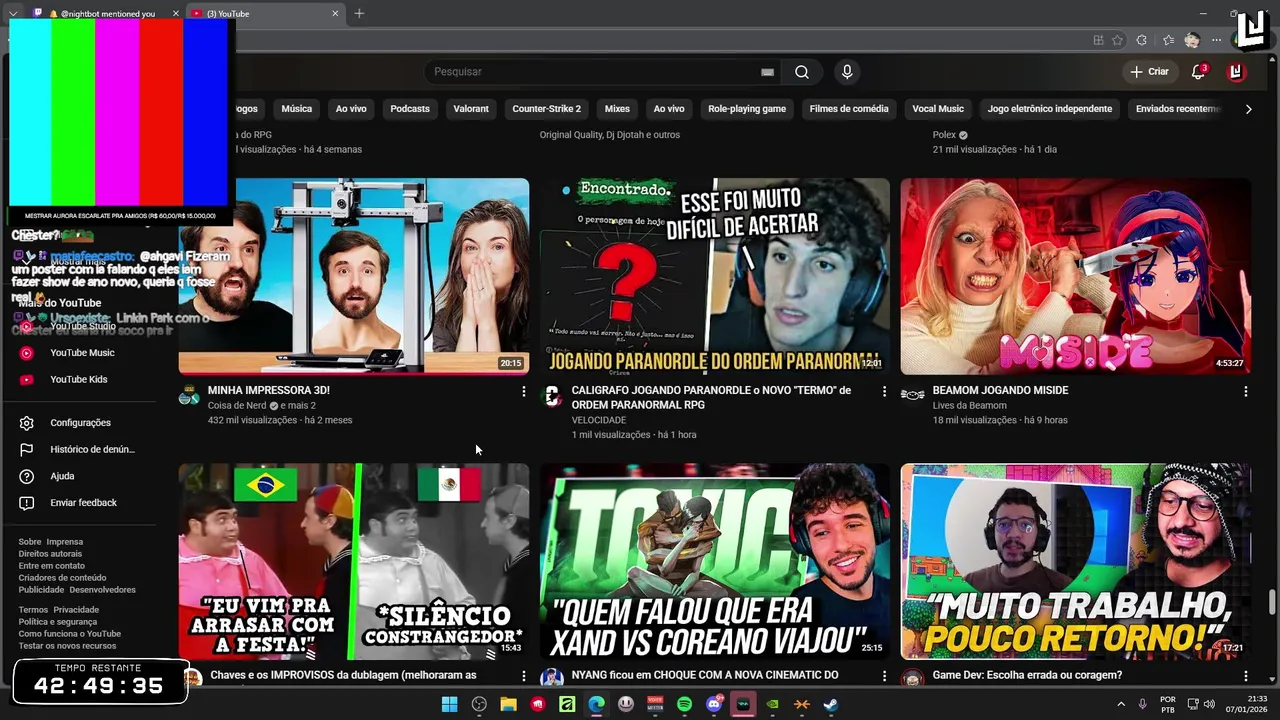Open the Como funciona o YouTube link

pyautogui.click(x=70, y=634)
